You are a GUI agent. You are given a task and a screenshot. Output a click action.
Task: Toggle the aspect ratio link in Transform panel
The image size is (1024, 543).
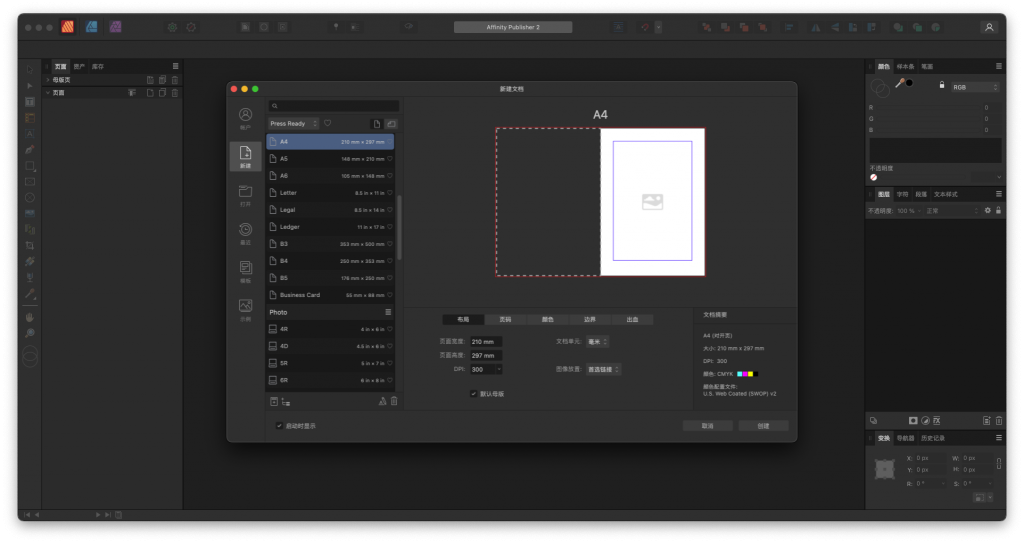(x=999, y=463)
